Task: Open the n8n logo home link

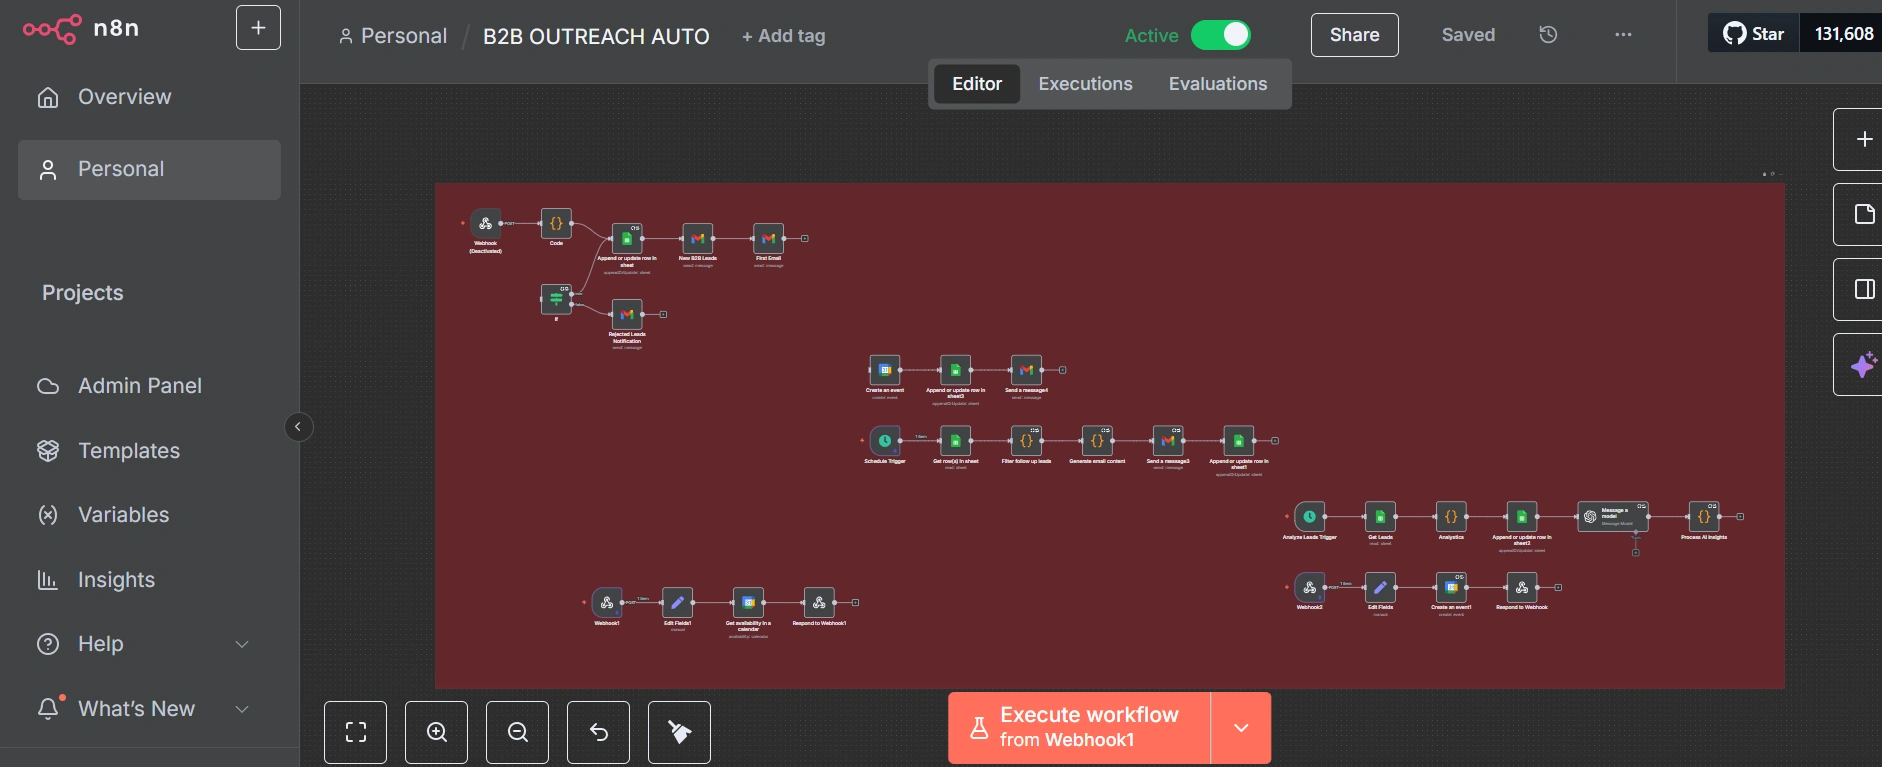Action: (x=81, y=29)
